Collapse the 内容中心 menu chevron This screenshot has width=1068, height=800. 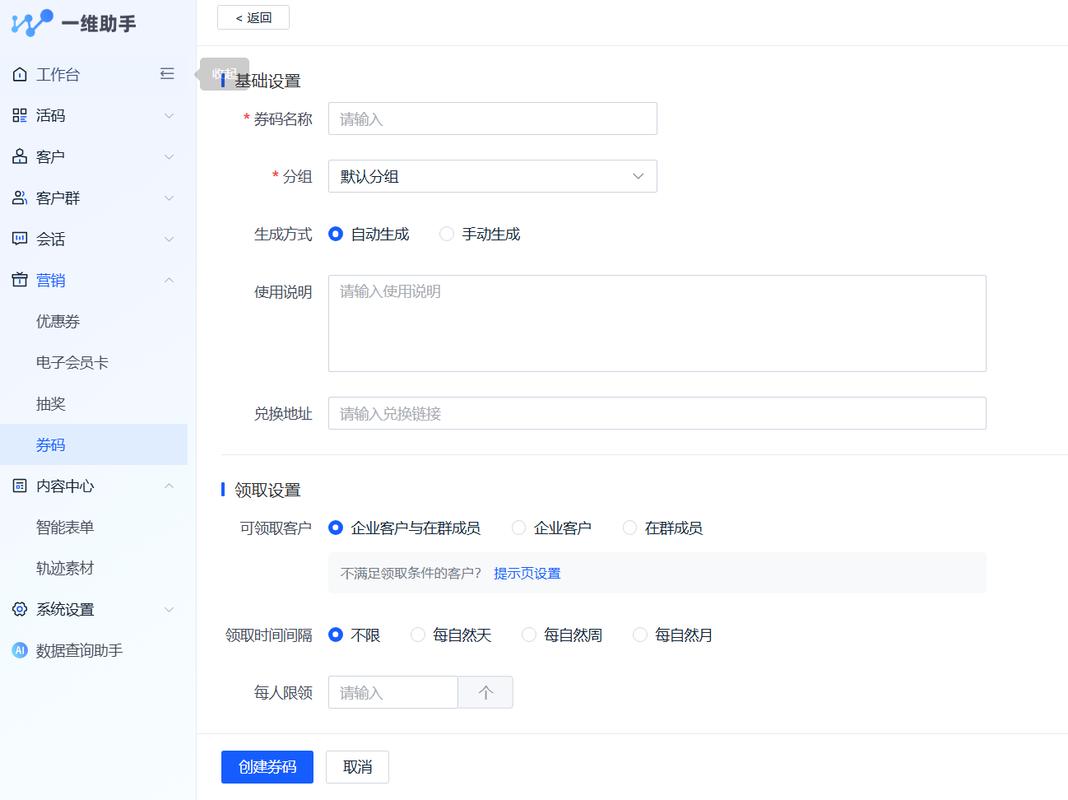click(169, 485)
